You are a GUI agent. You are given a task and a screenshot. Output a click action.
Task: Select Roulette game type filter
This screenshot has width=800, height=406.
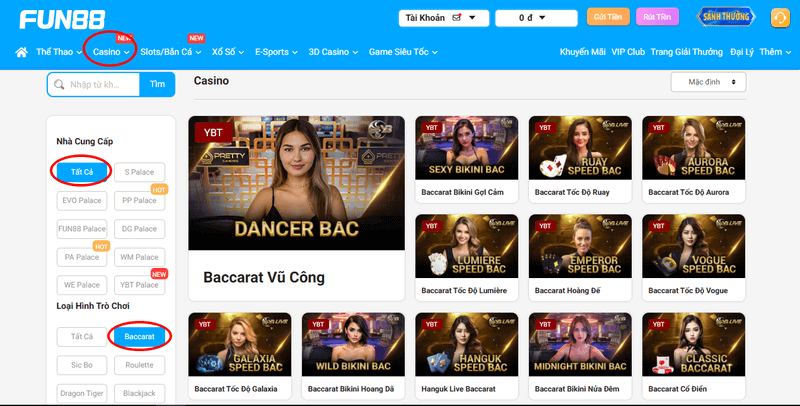click(139, 365)
